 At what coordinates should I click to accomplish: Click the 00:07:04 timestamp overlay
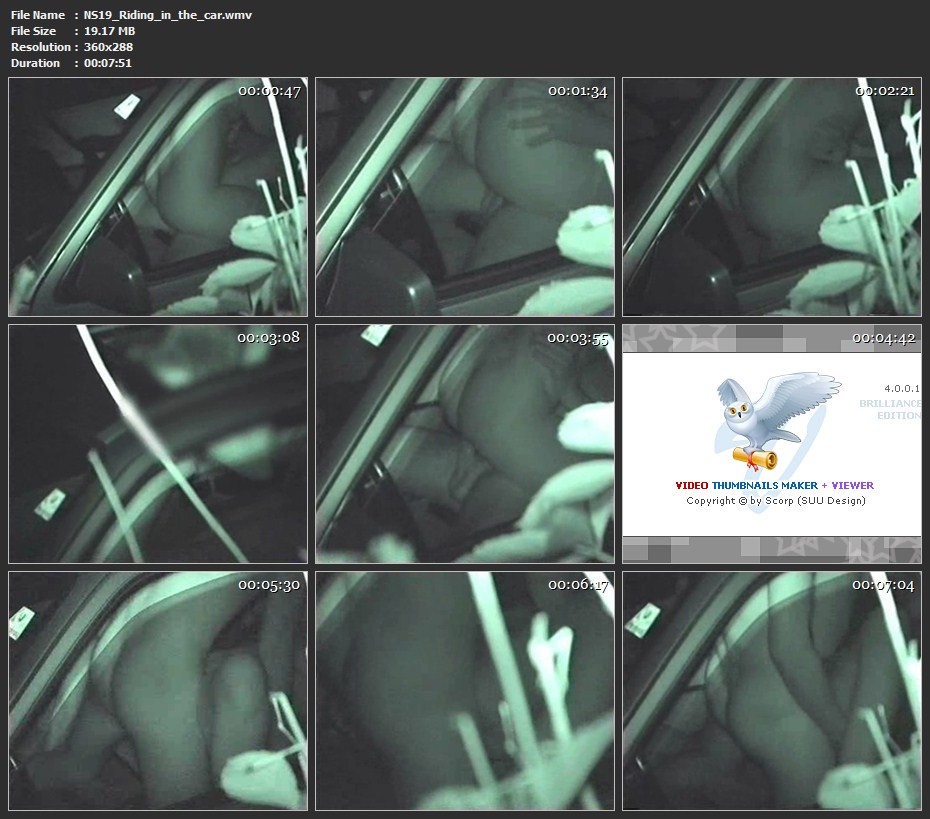point(883,585)
